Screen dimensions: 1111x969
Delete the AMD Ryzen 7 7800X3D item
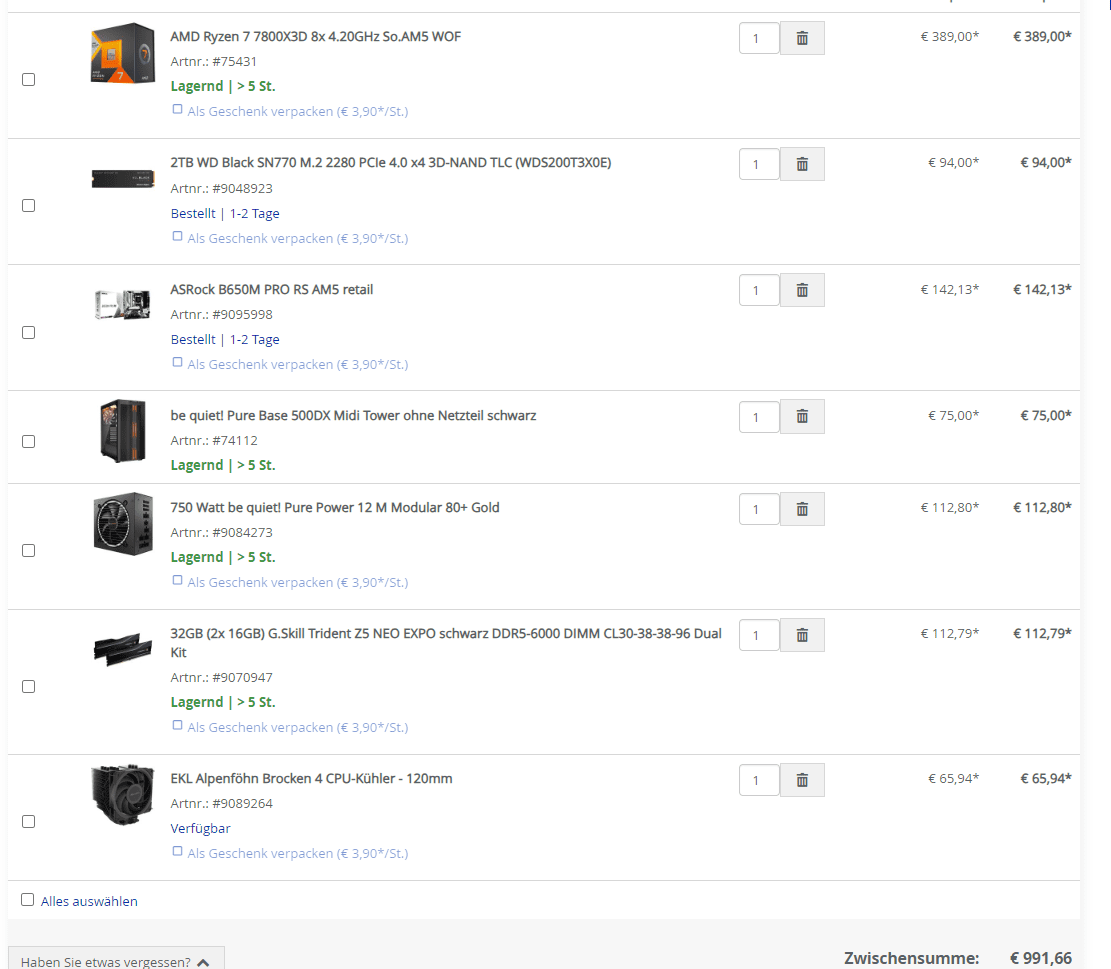coord(802,38)
